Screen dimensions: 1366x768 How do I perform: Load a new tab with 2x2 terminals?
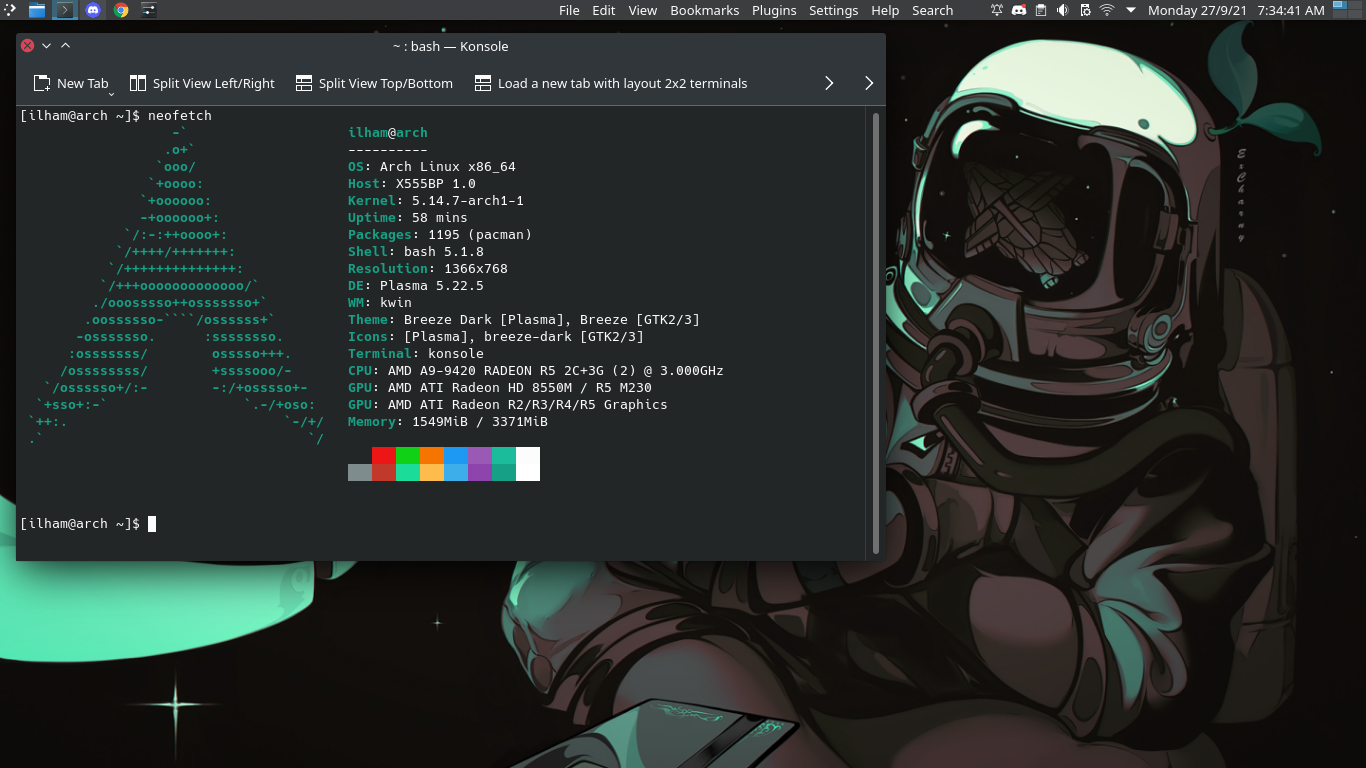611,83
